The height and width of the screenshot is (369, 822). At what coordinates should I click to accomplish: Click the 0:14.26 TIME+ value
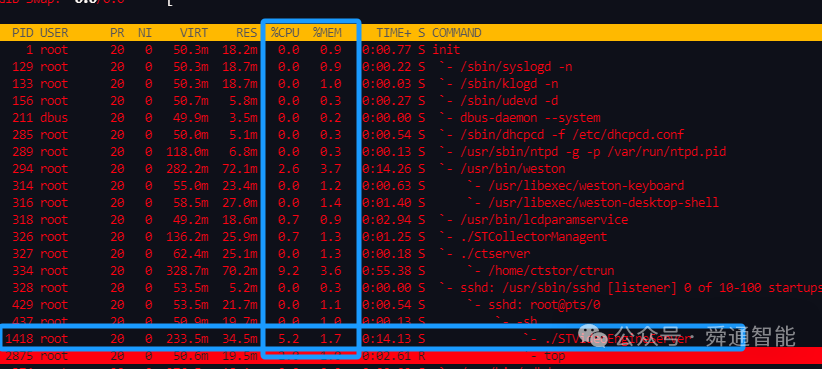pyautogui.click(x=387, y=169)
